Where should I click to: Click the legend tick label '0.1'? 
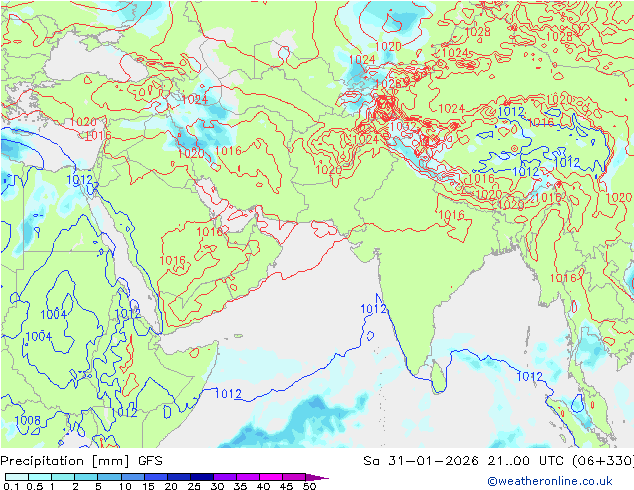point(9,486)
